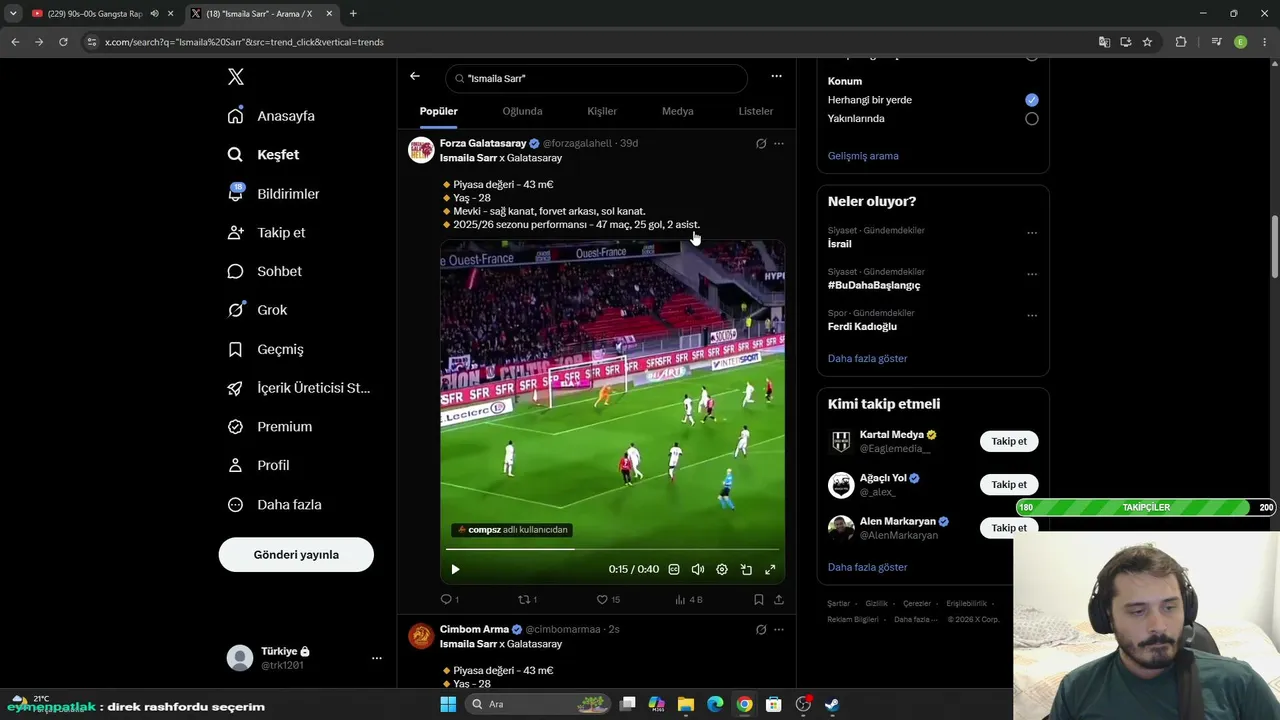Image resolution: width=1280 pixels, height=720 pixels.
Task: Switch to the Kişiler tab
Action: pos(602,111)
